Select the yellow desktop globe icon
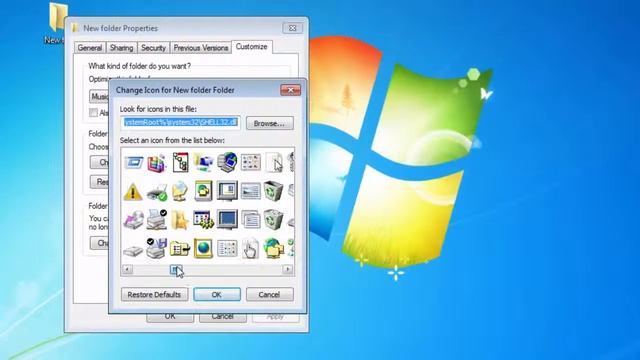 tap(180, 191)
